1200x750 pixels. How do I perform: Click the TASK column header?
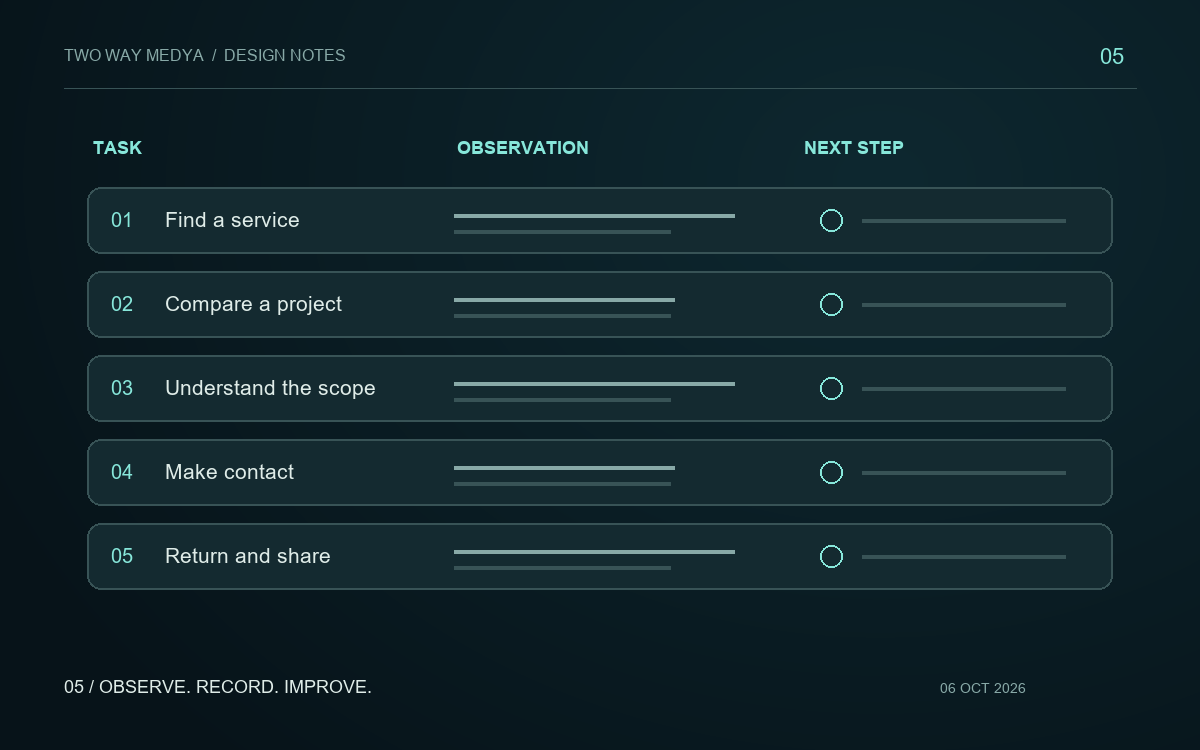(117, 148)
